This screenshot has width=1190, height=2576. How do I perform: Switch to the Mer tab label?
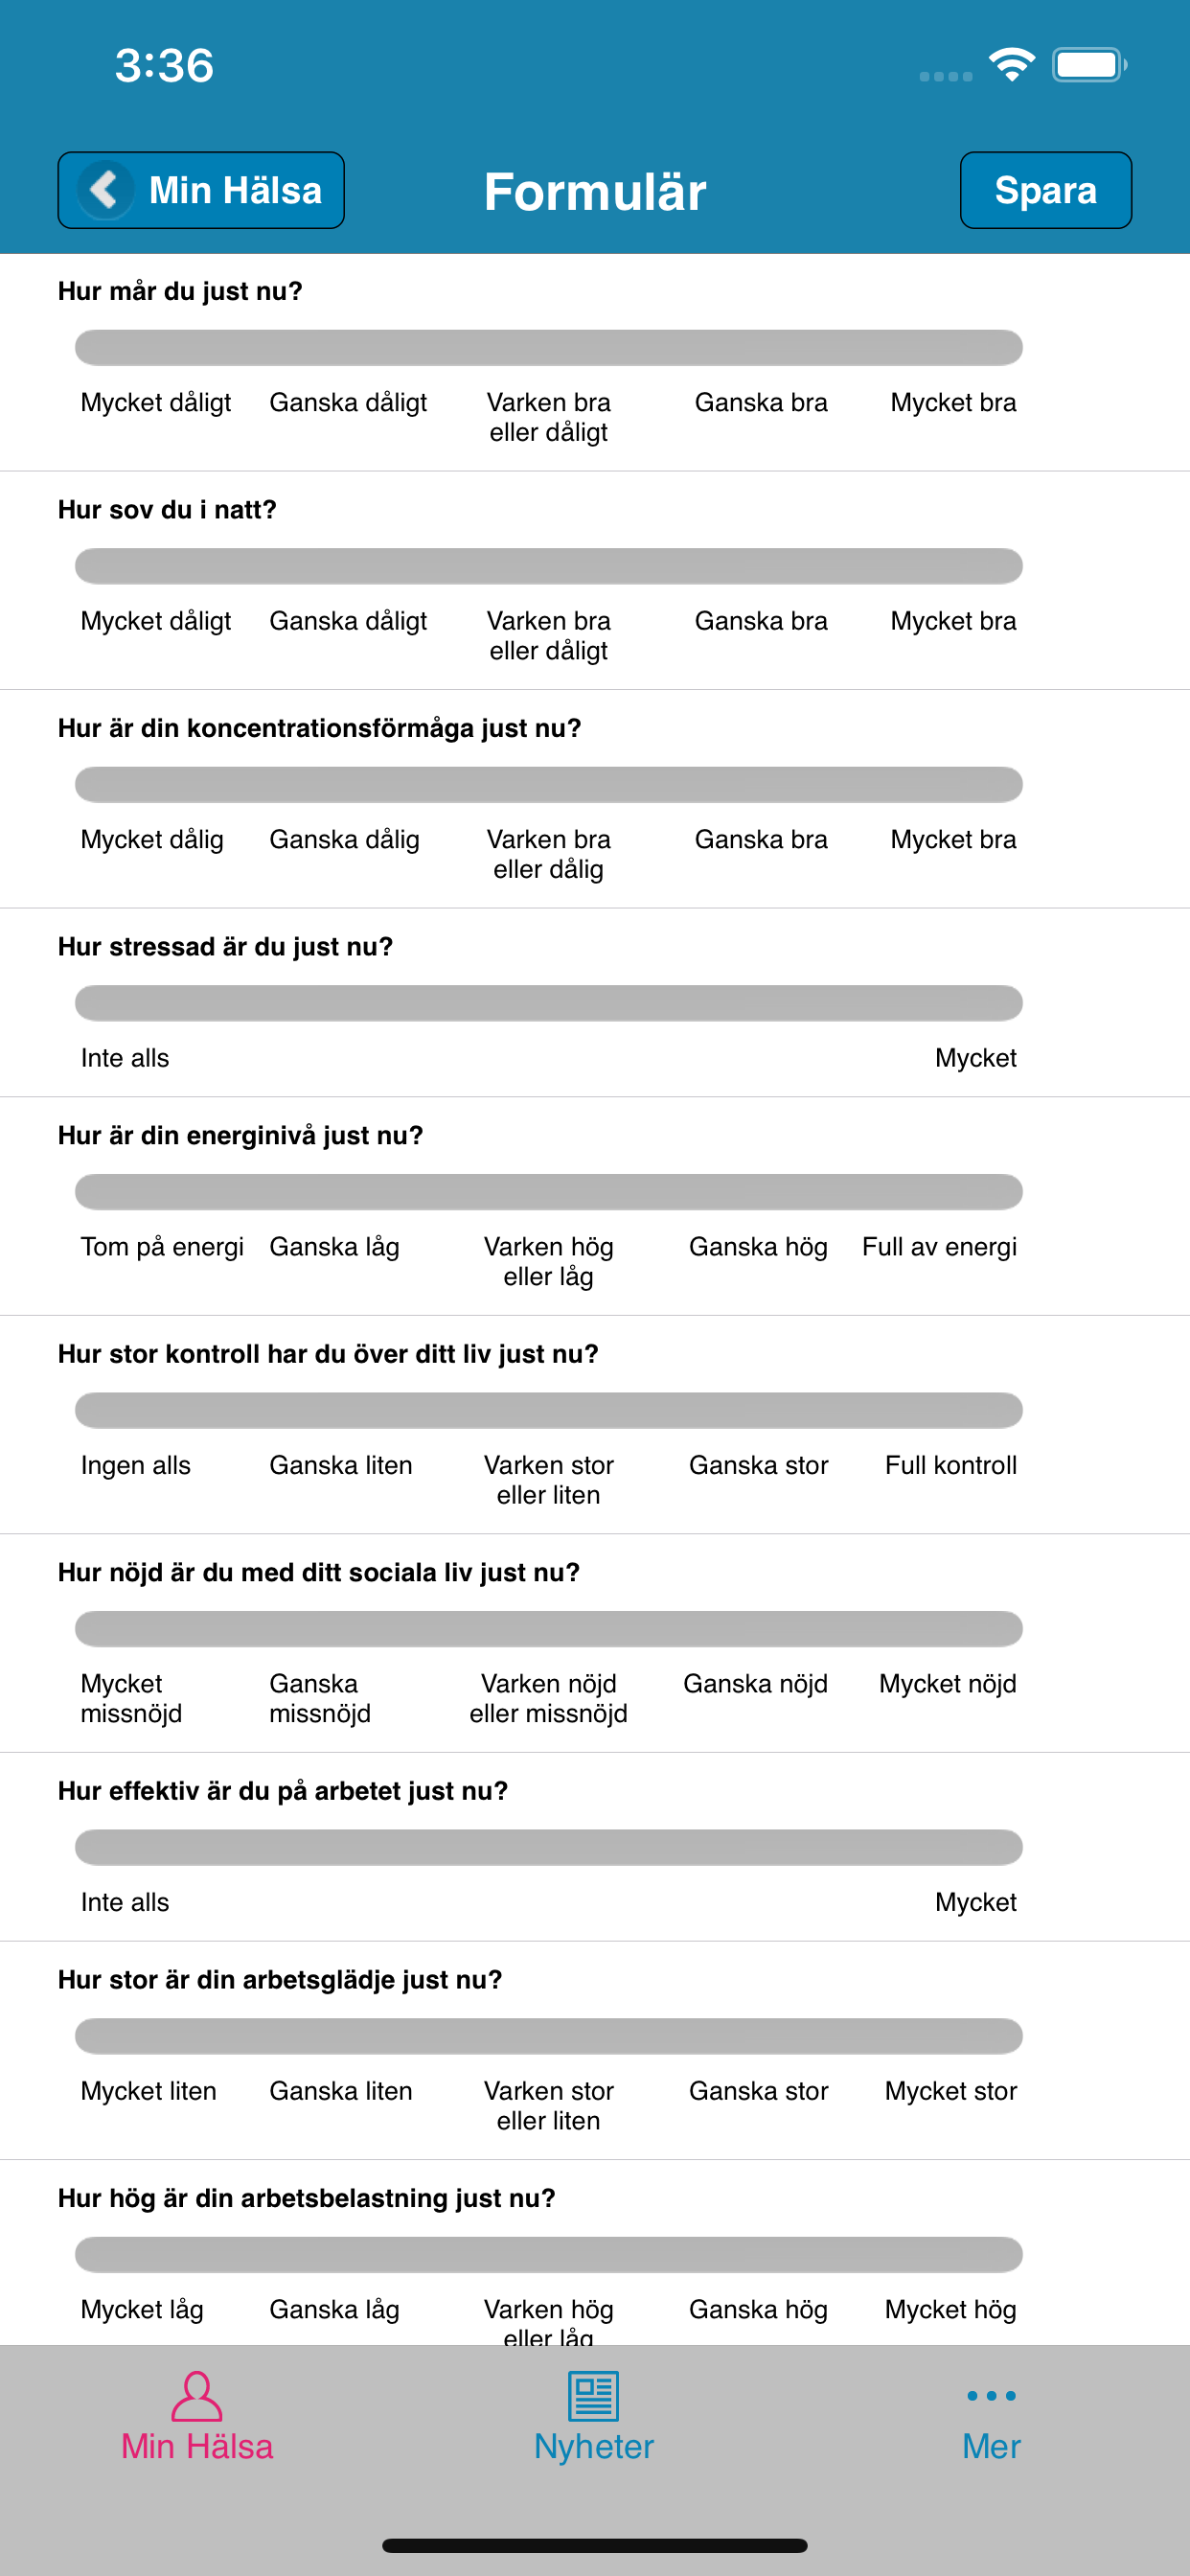[x=991, y=2446]
